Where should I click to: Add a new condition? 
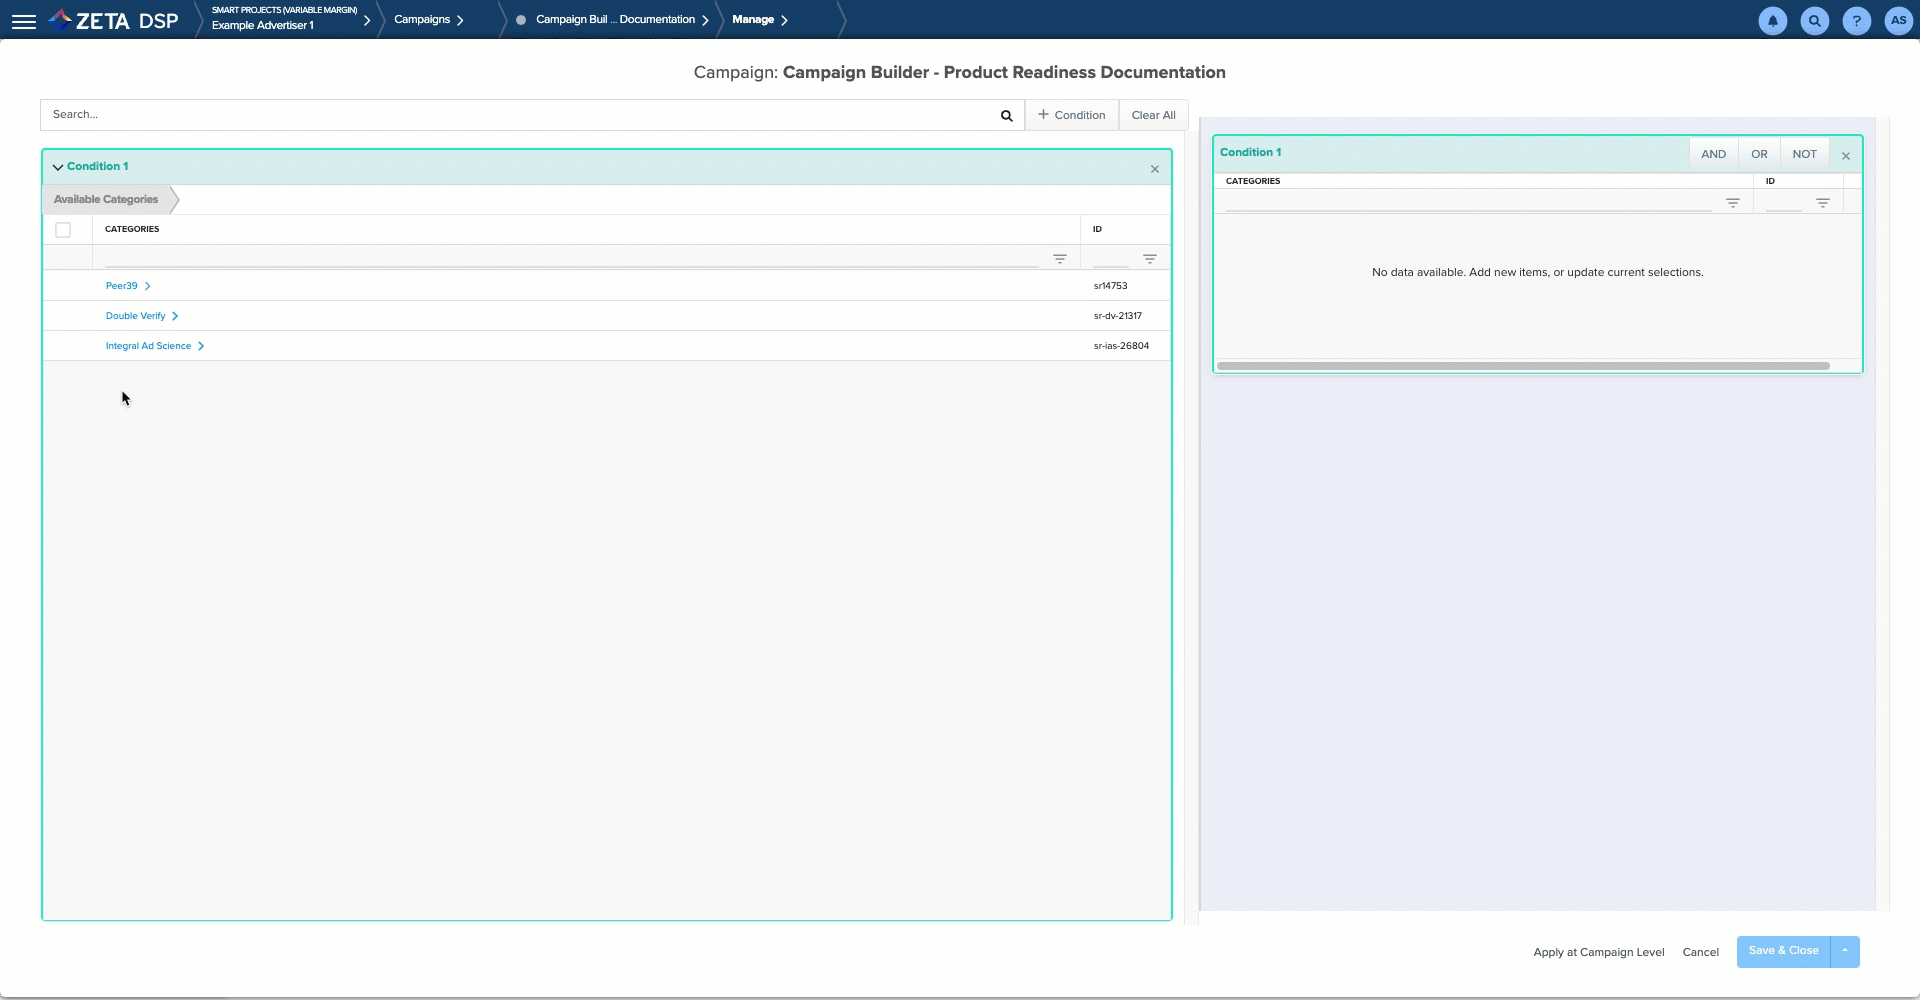(x=1071, y=115)
